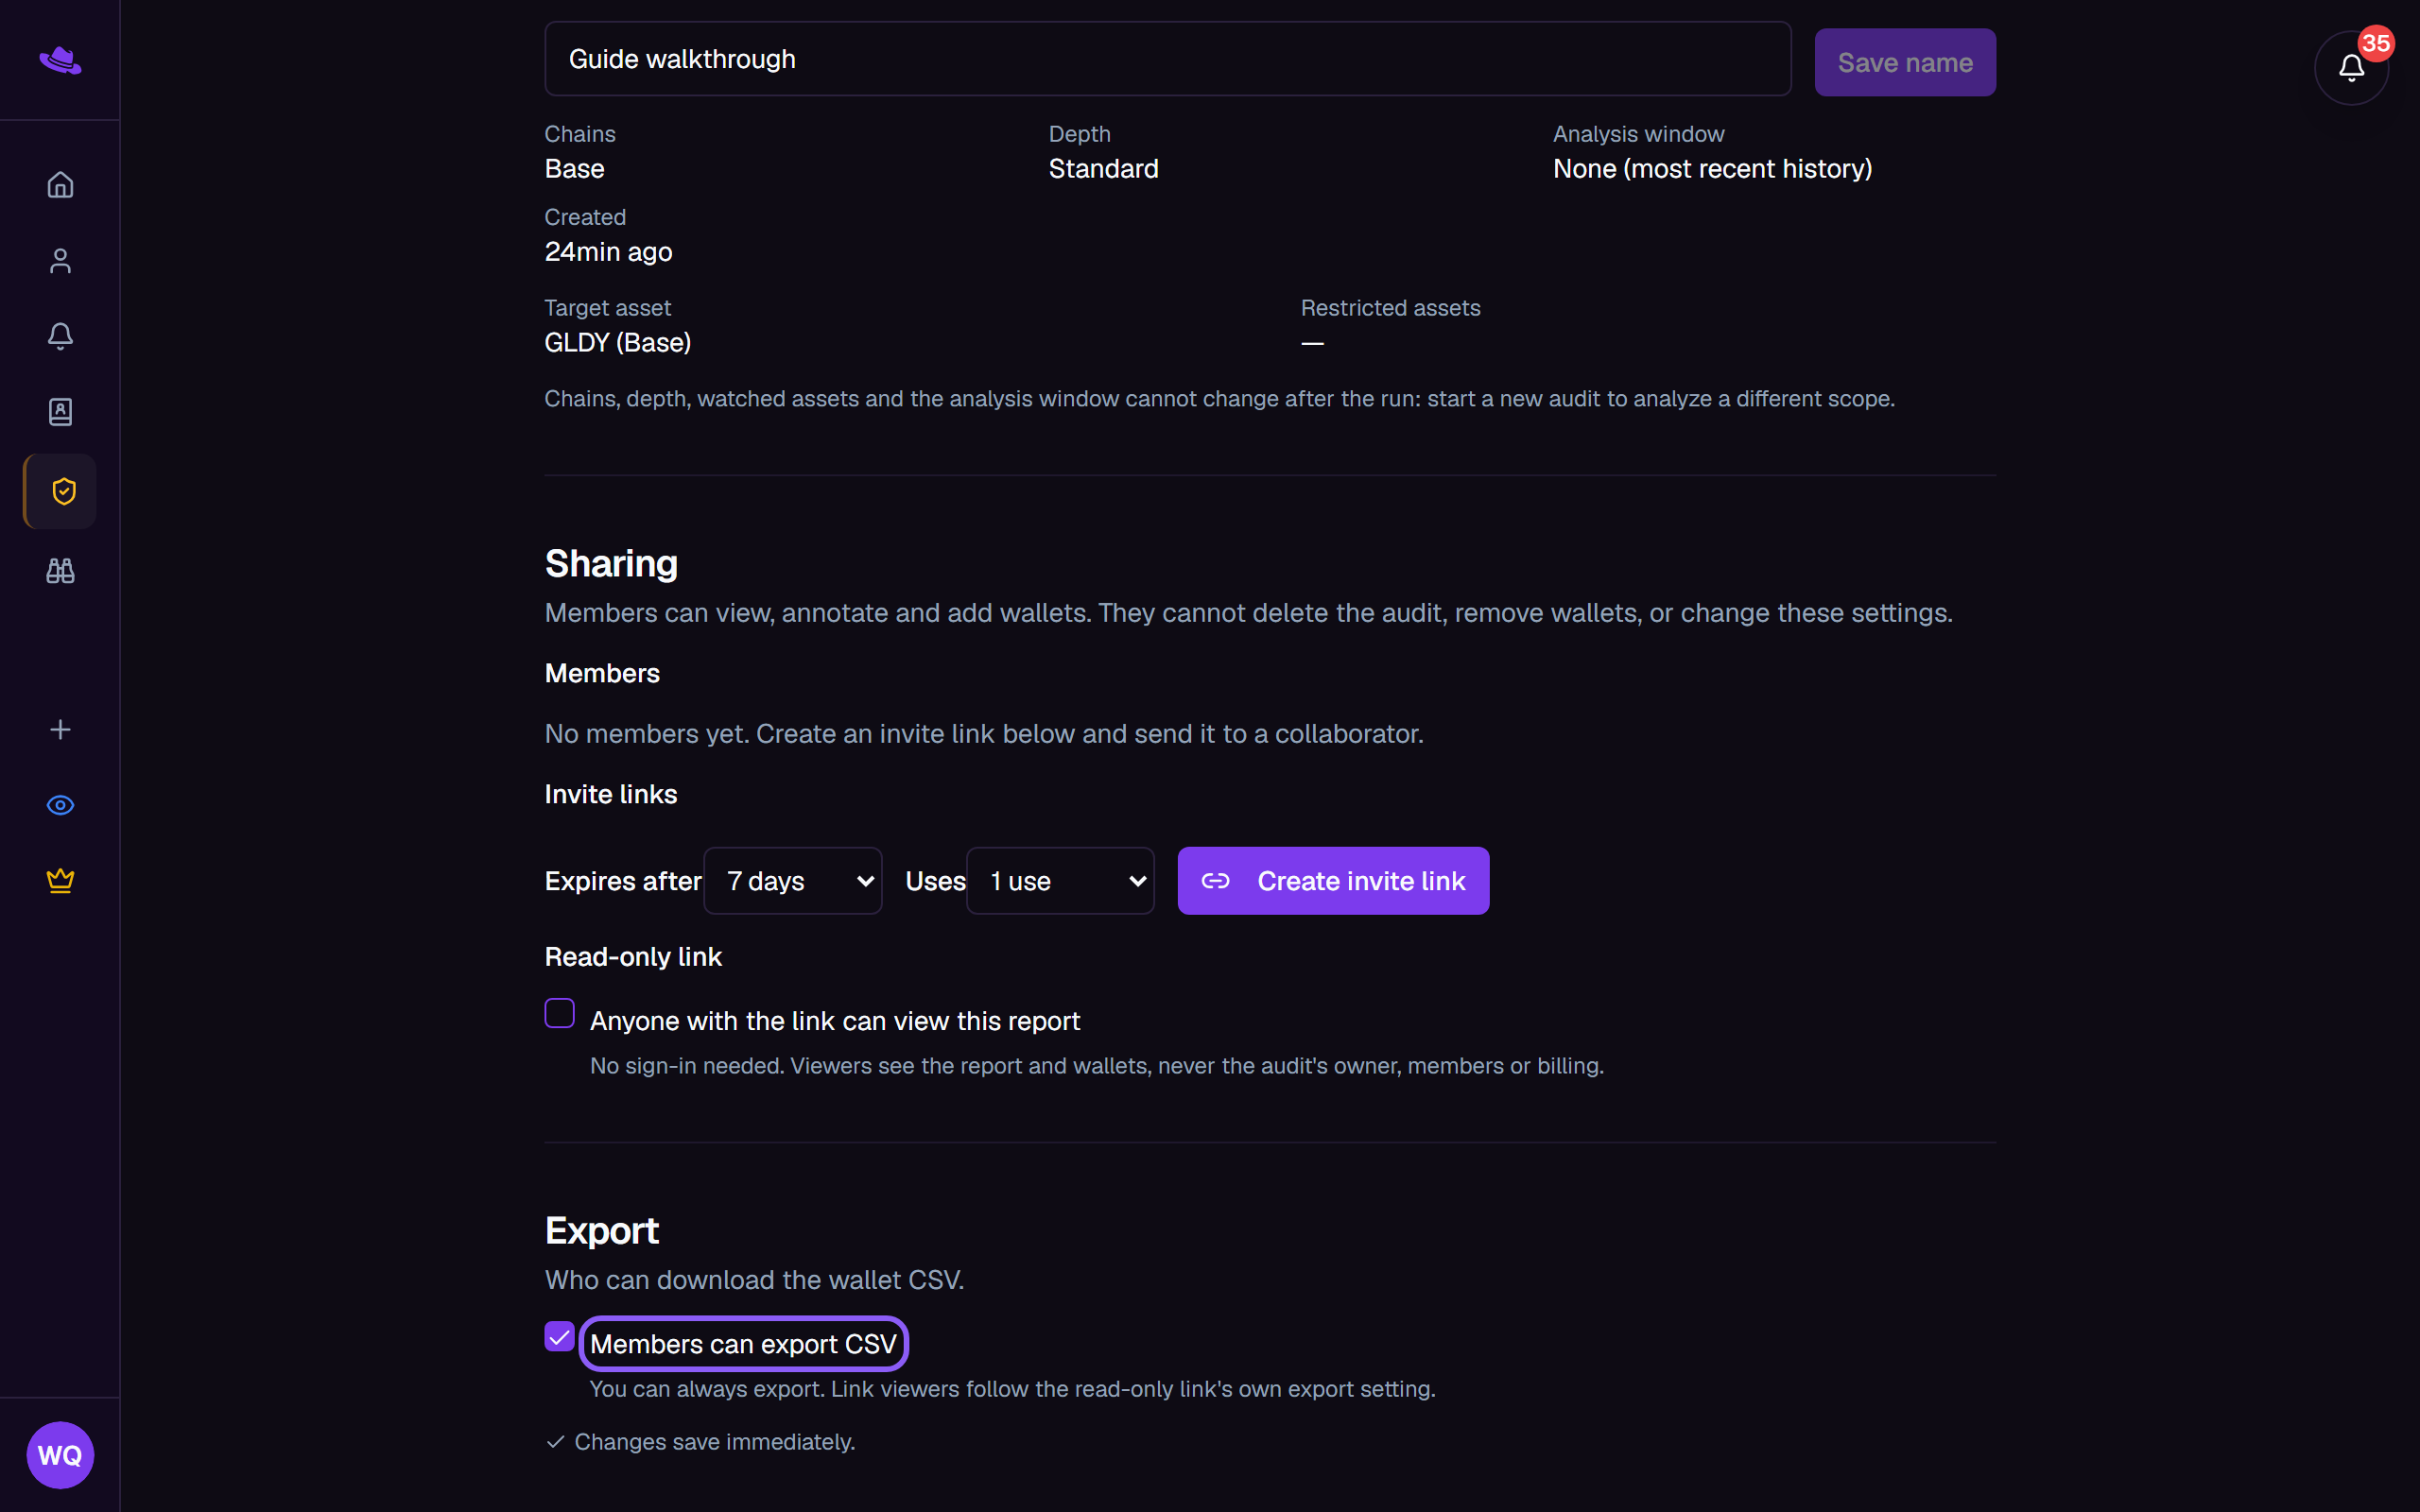
Task: Click Create invite link button
Action: click(1333, 881)
